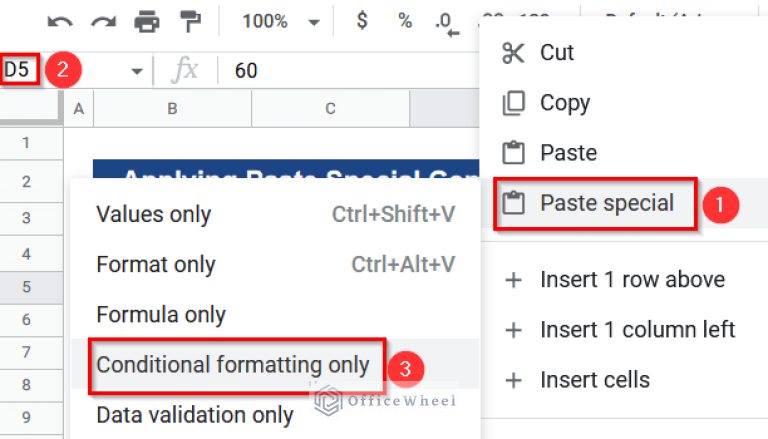The height and width of the screenshot is (439, 768).
Task: Click the print icon
Action: click(147, 21)
